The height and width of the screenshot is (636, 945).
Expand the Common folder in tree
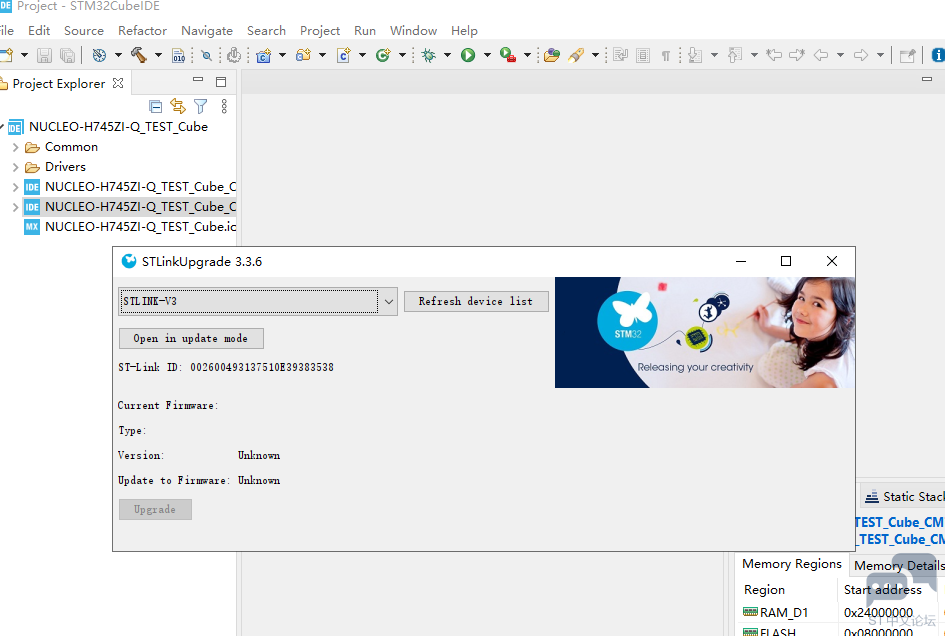tap(15, 147)
